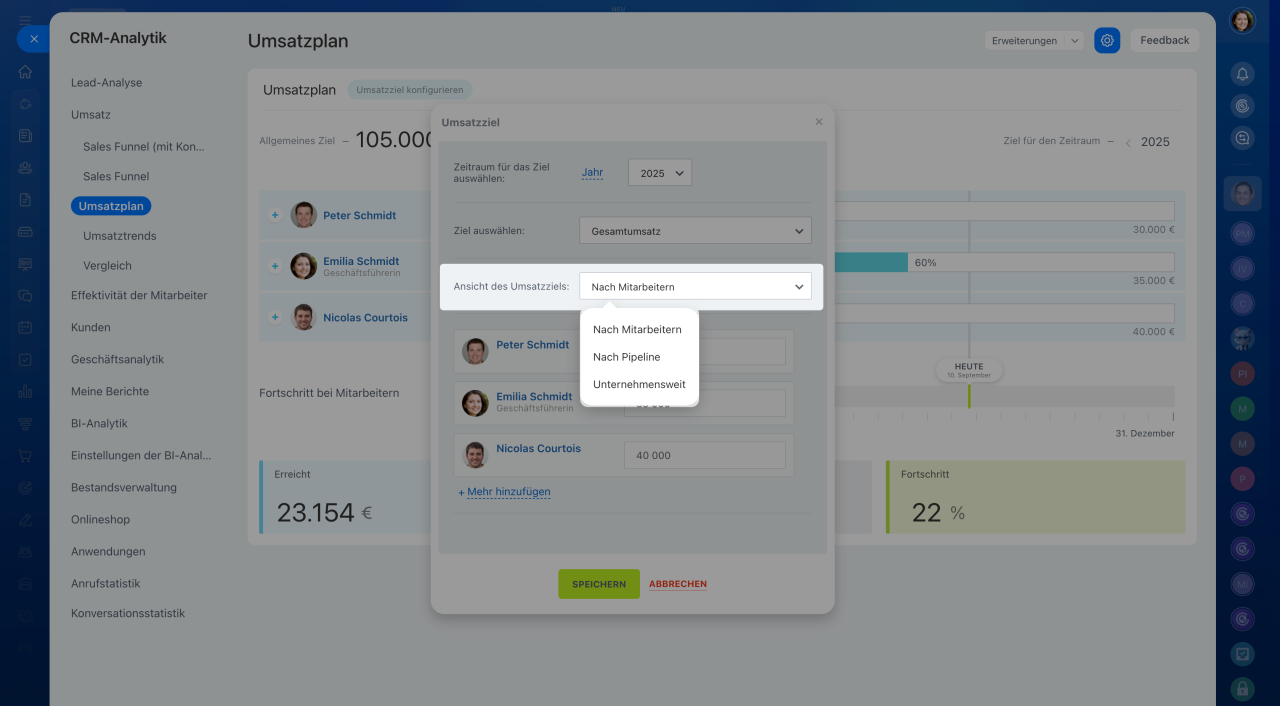Open Vergleich in the sidebar

pos(107,266)
